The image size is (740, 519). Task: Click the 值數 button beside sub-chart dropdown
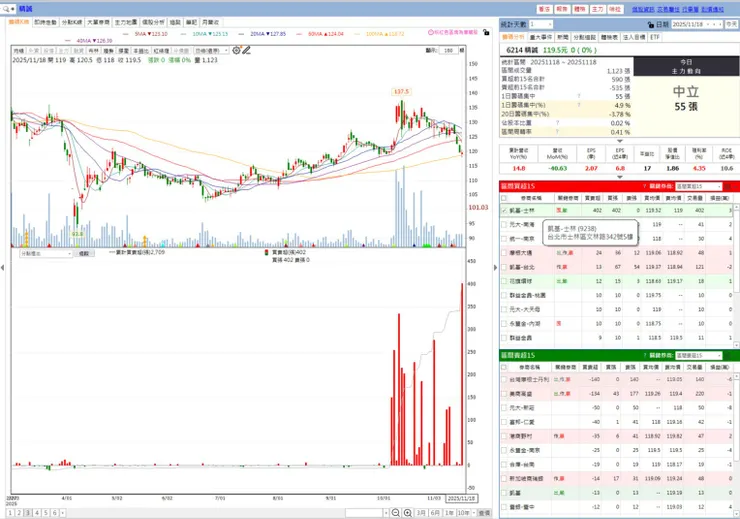click(84, 253)
